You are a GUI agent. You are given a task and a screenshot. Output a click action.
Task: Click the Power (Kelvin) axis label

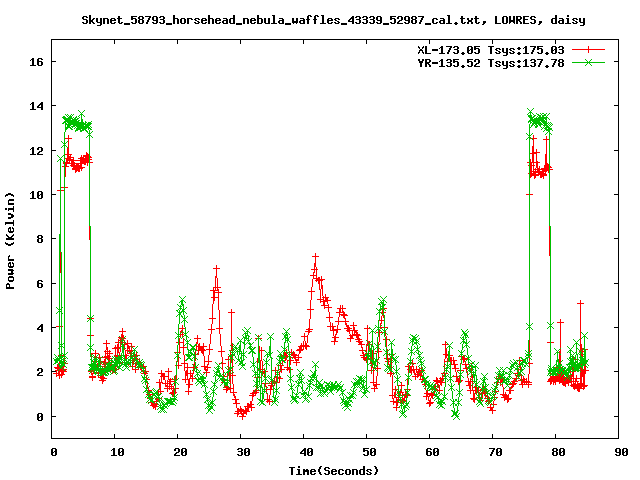click(x=10, y=241)
